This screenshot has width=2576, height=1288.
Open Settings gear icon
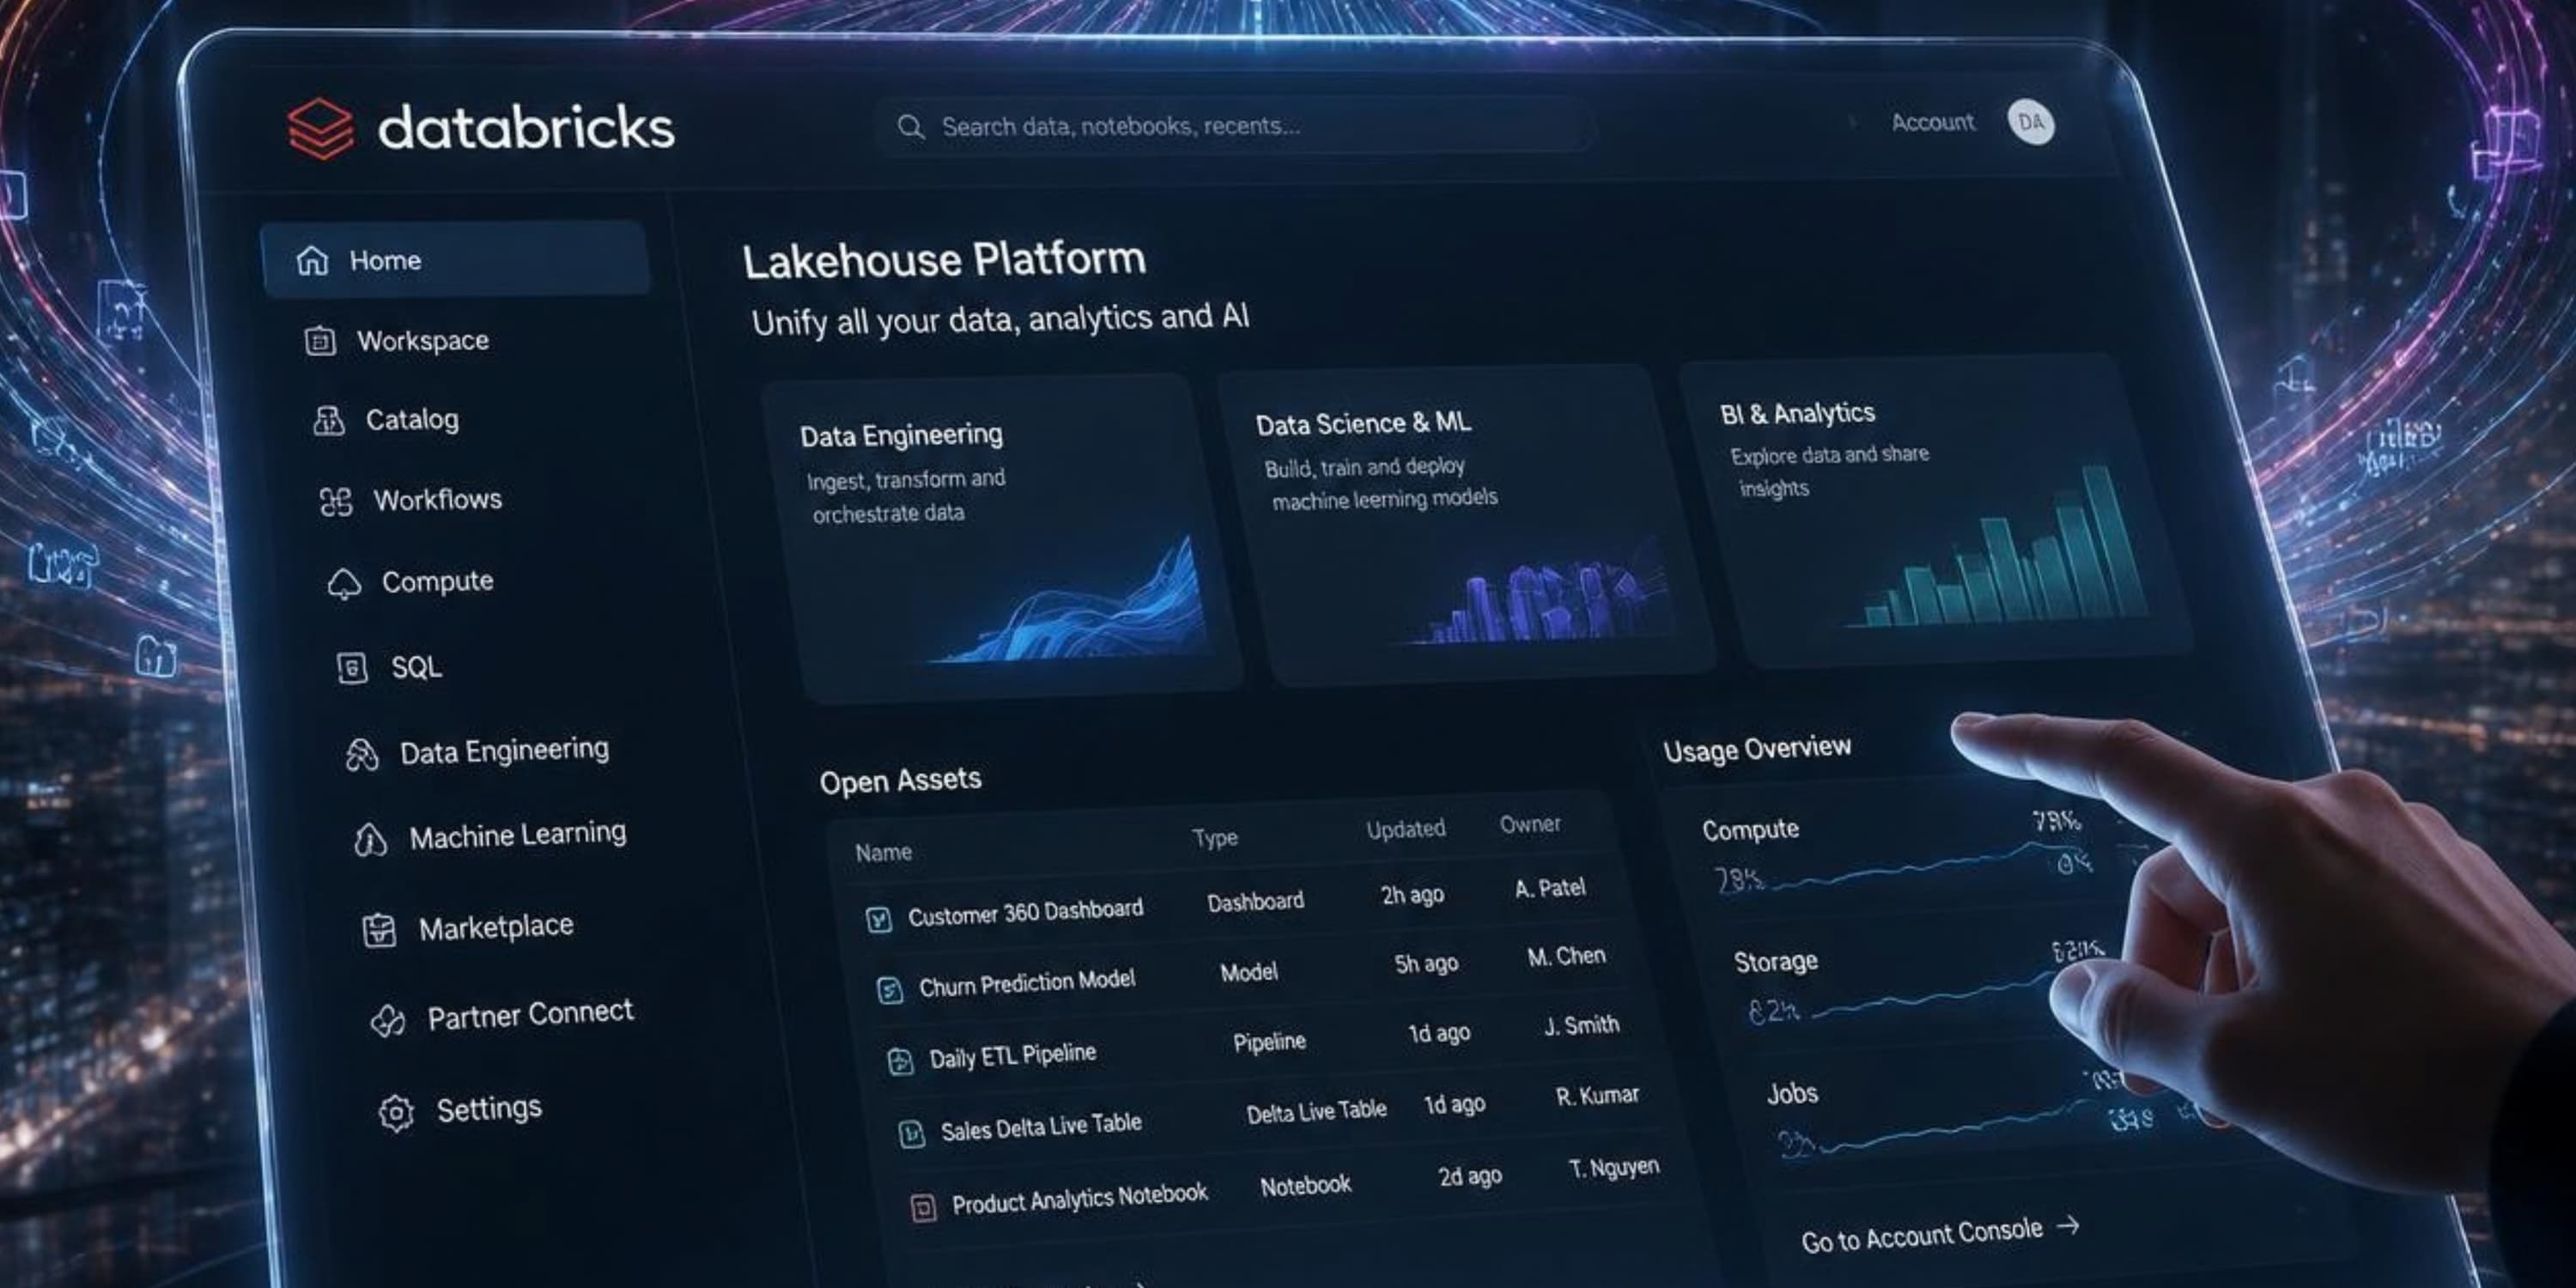(396, 1112)
